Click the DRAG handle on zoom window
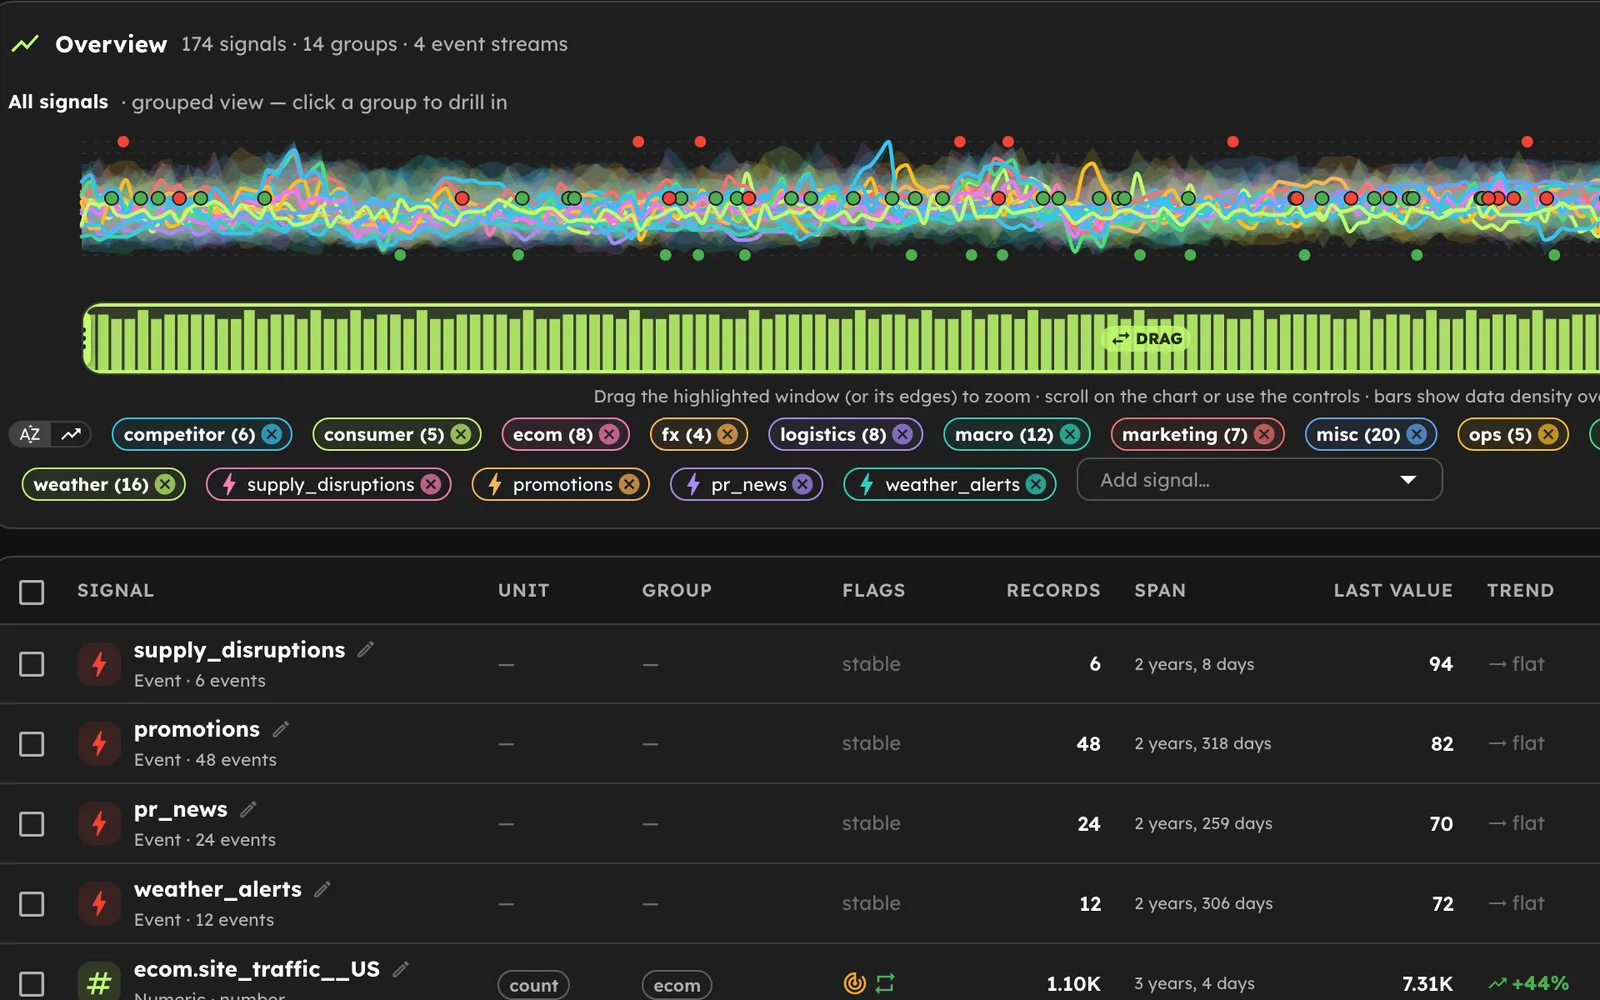Viewport: 1600px width, 1000px height. coord(1147,339)
